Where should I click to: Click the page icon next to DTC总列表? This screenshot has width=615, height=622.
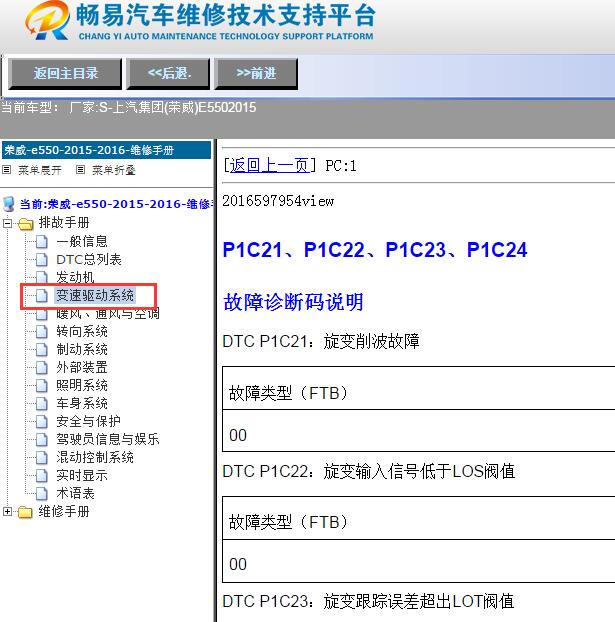point(41,260)
